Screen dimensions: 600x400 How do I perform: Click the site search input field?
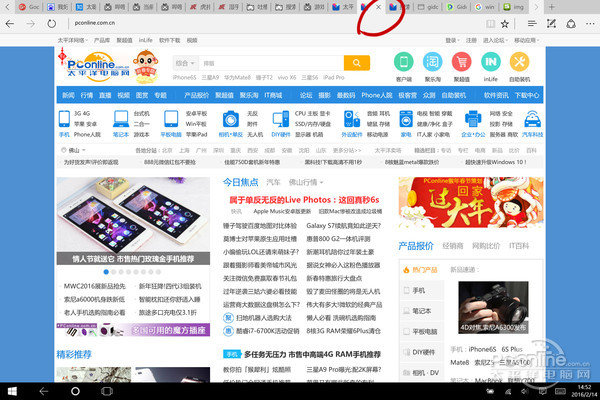pyautogui.click(x=271, y=63)
